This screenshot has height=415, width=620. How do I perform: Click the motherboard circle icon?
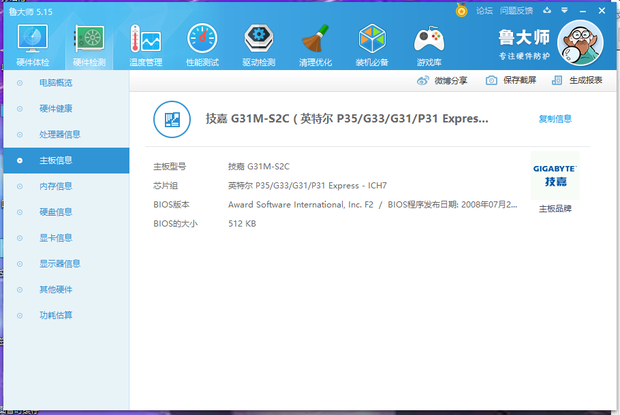click(x=172, y=119)
